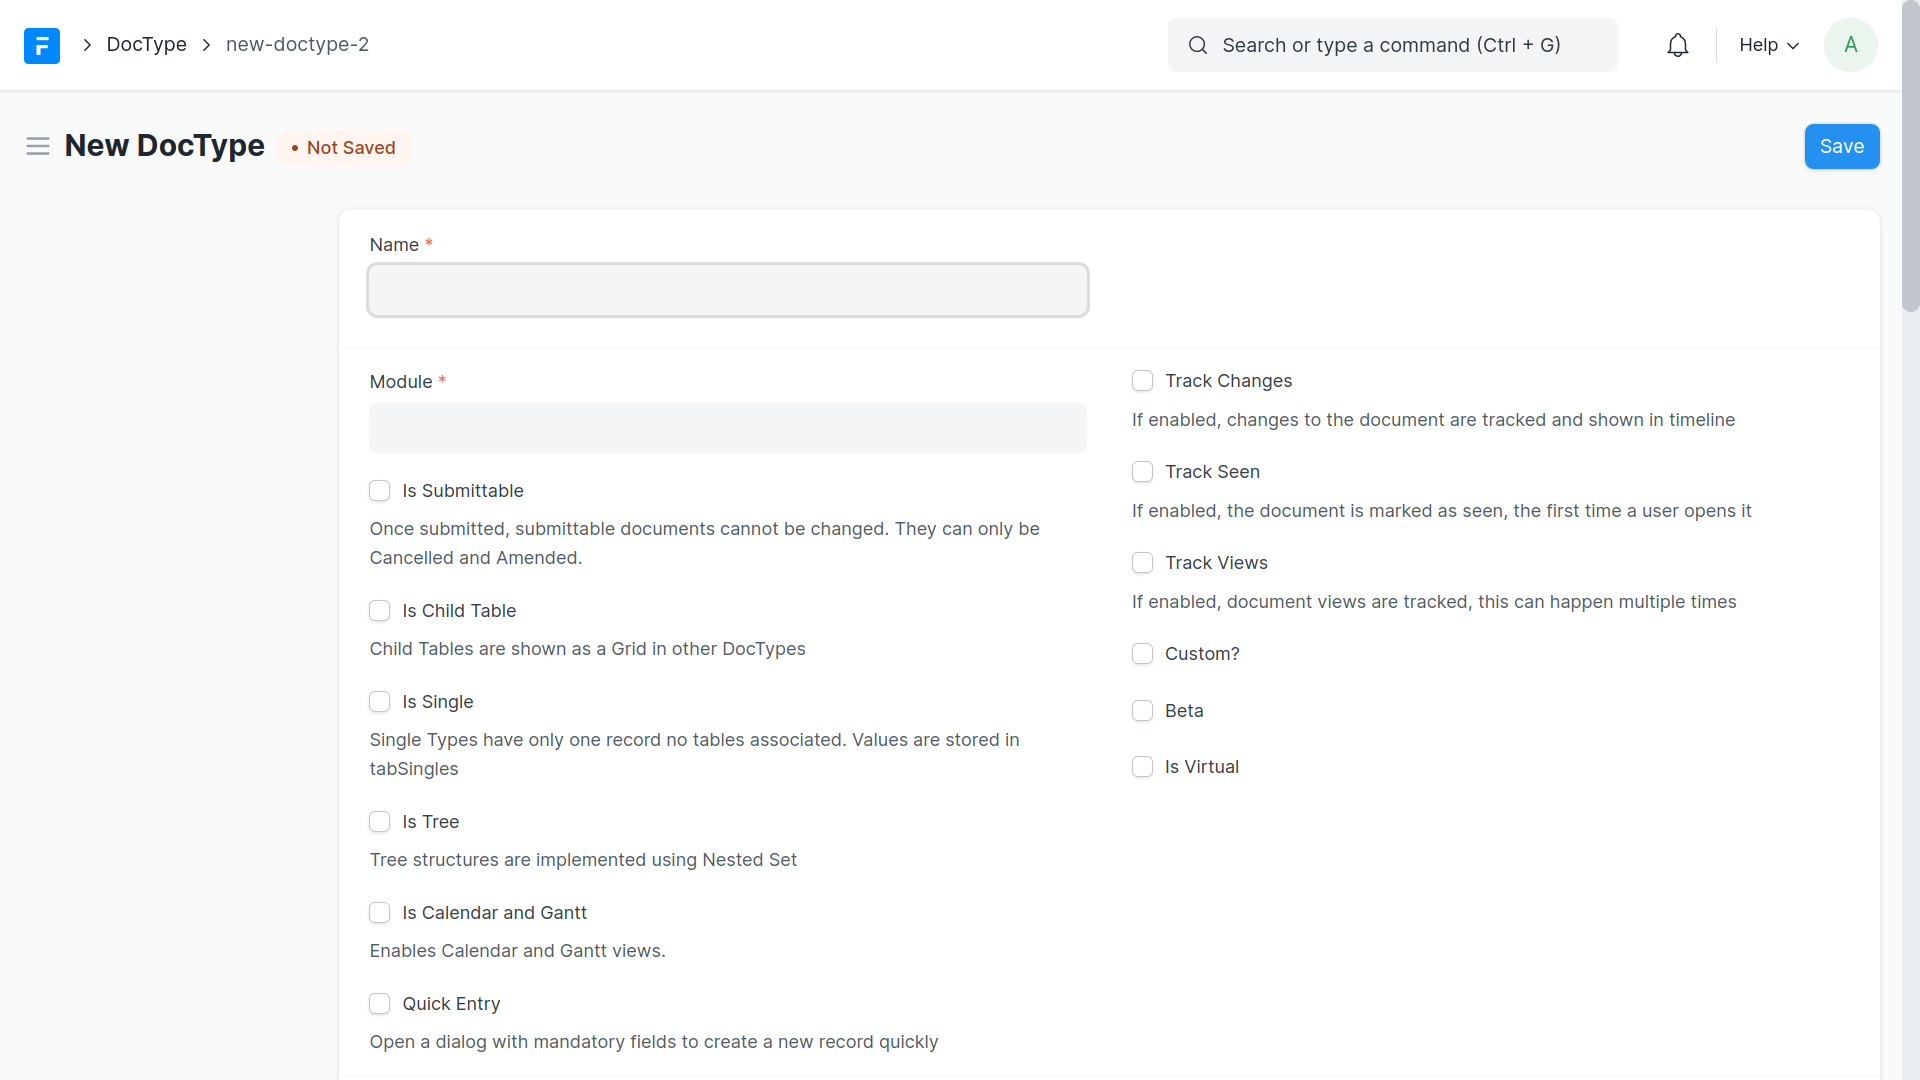Screen dimensions: 1920x1080
Task: Check the Is Virtual checkbox
Action: [1142, 767]
